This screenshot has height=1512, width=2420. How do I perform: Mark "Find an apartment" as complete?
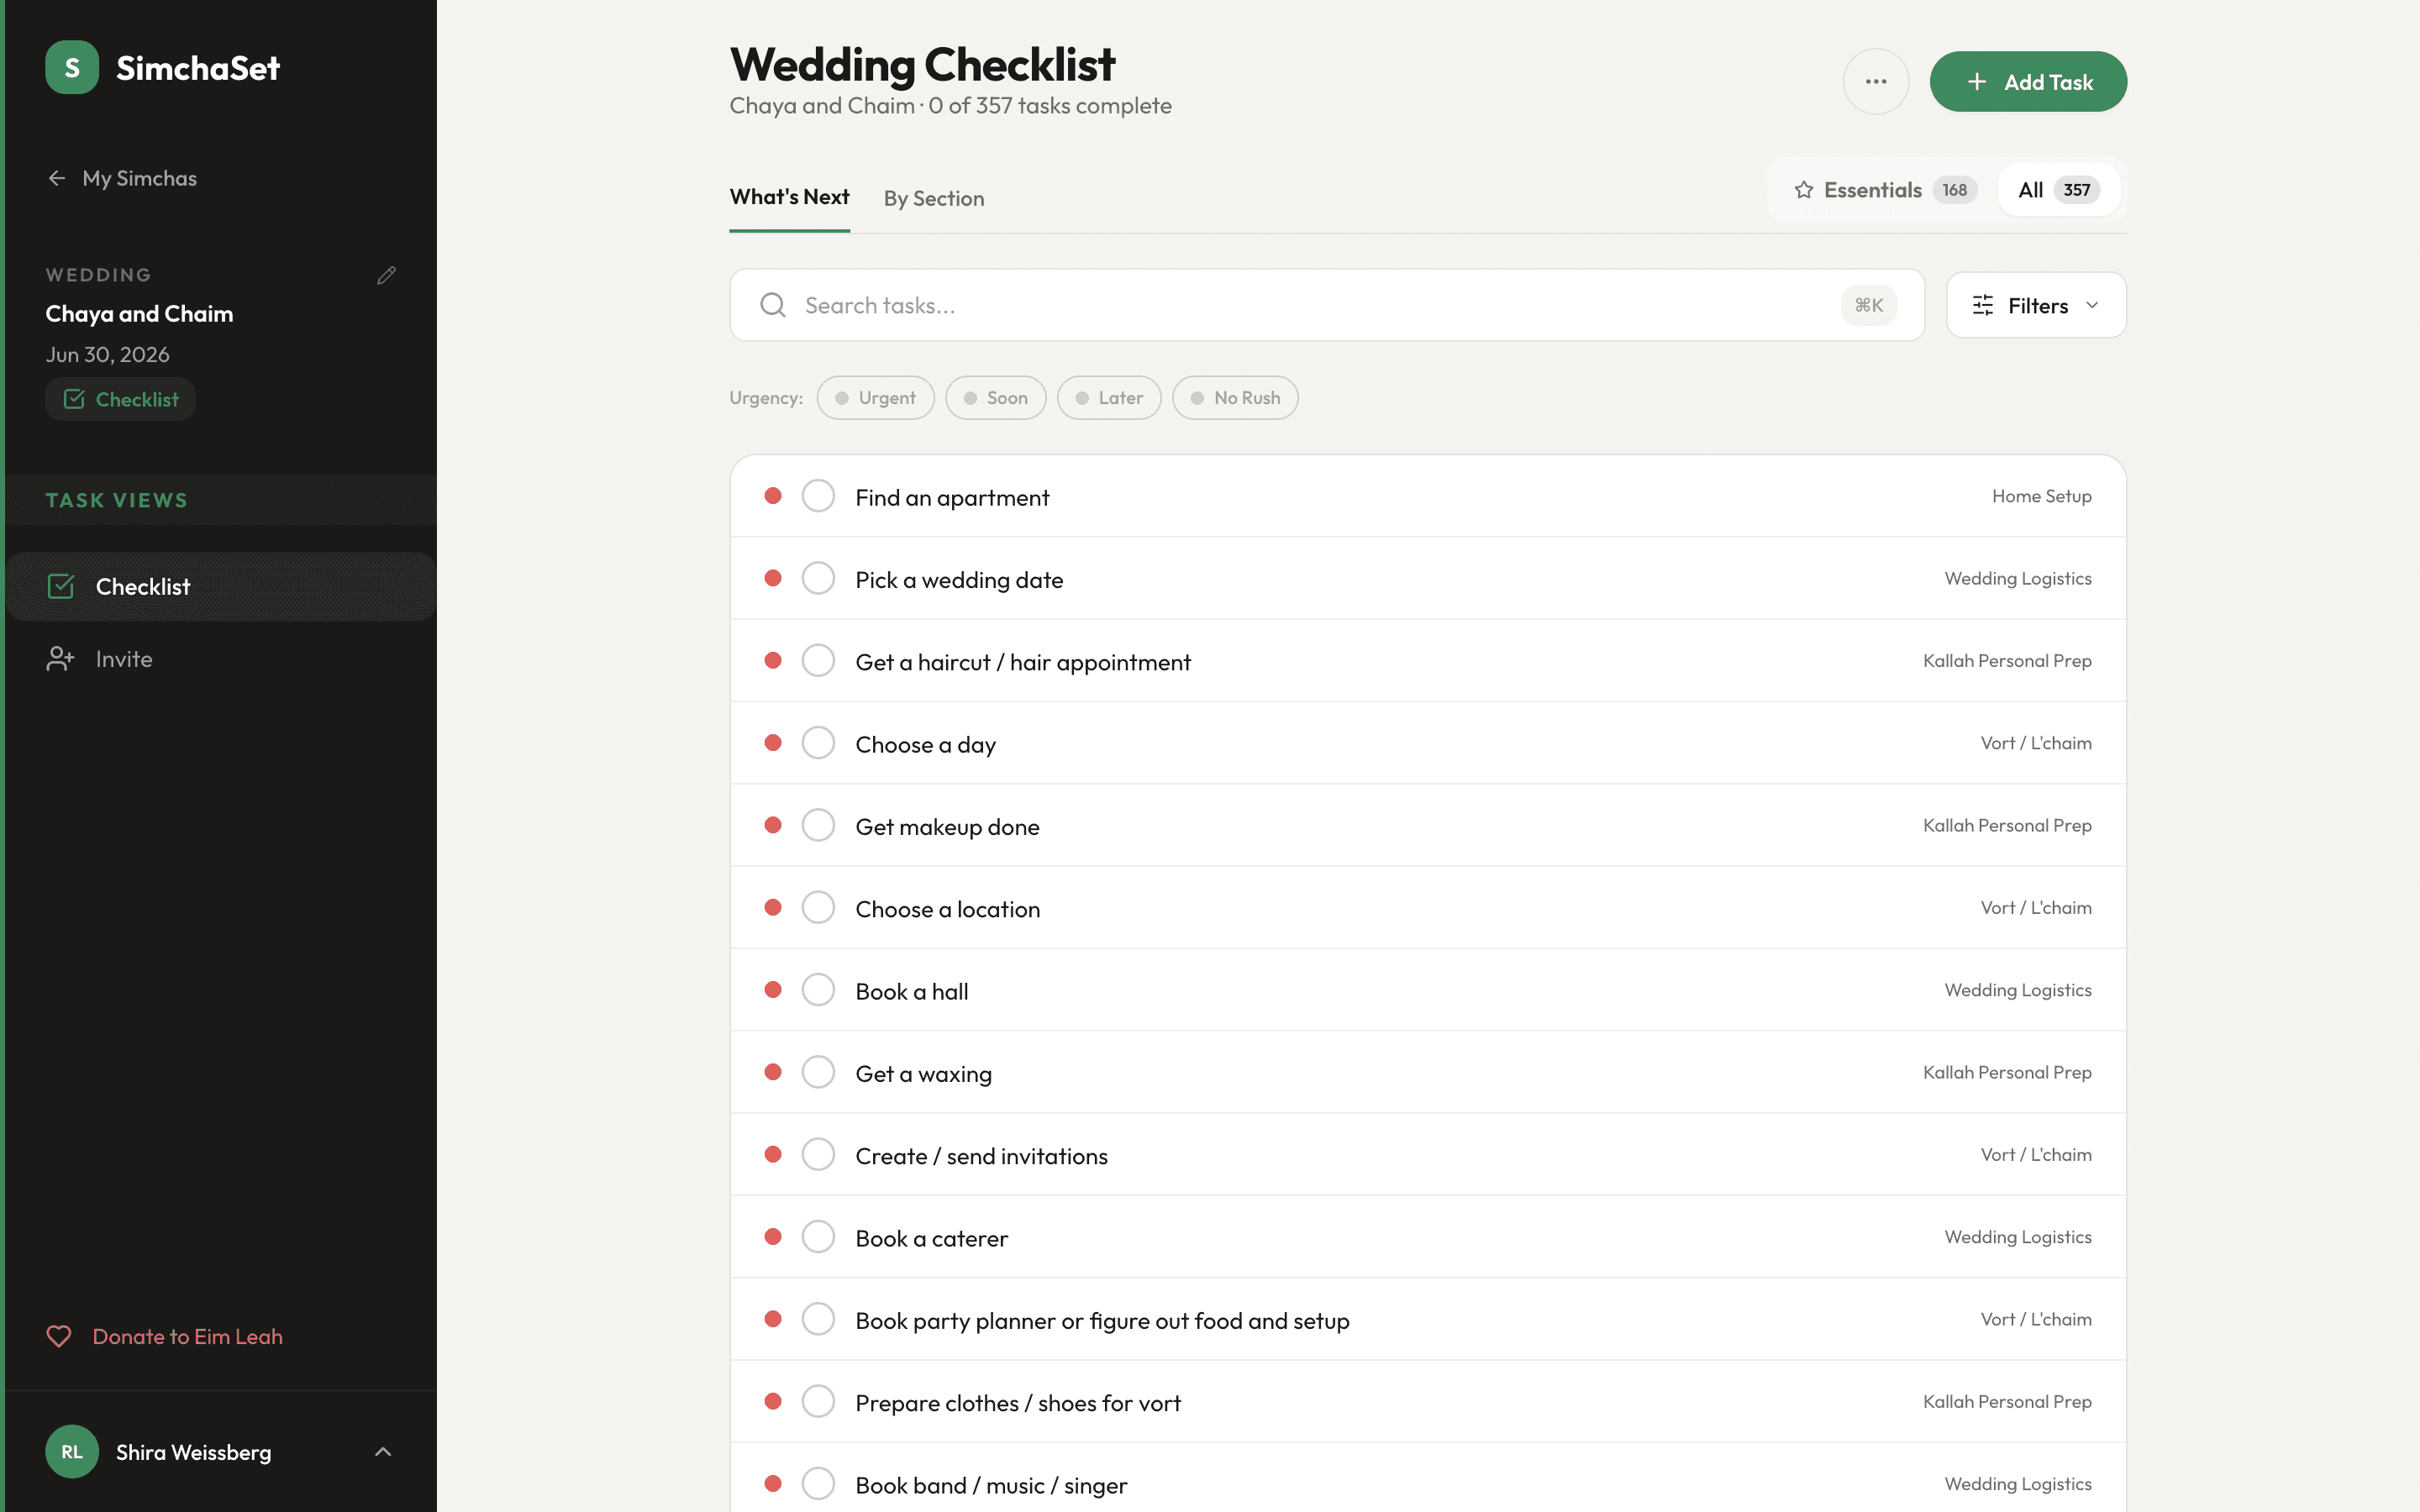(818, 495)
